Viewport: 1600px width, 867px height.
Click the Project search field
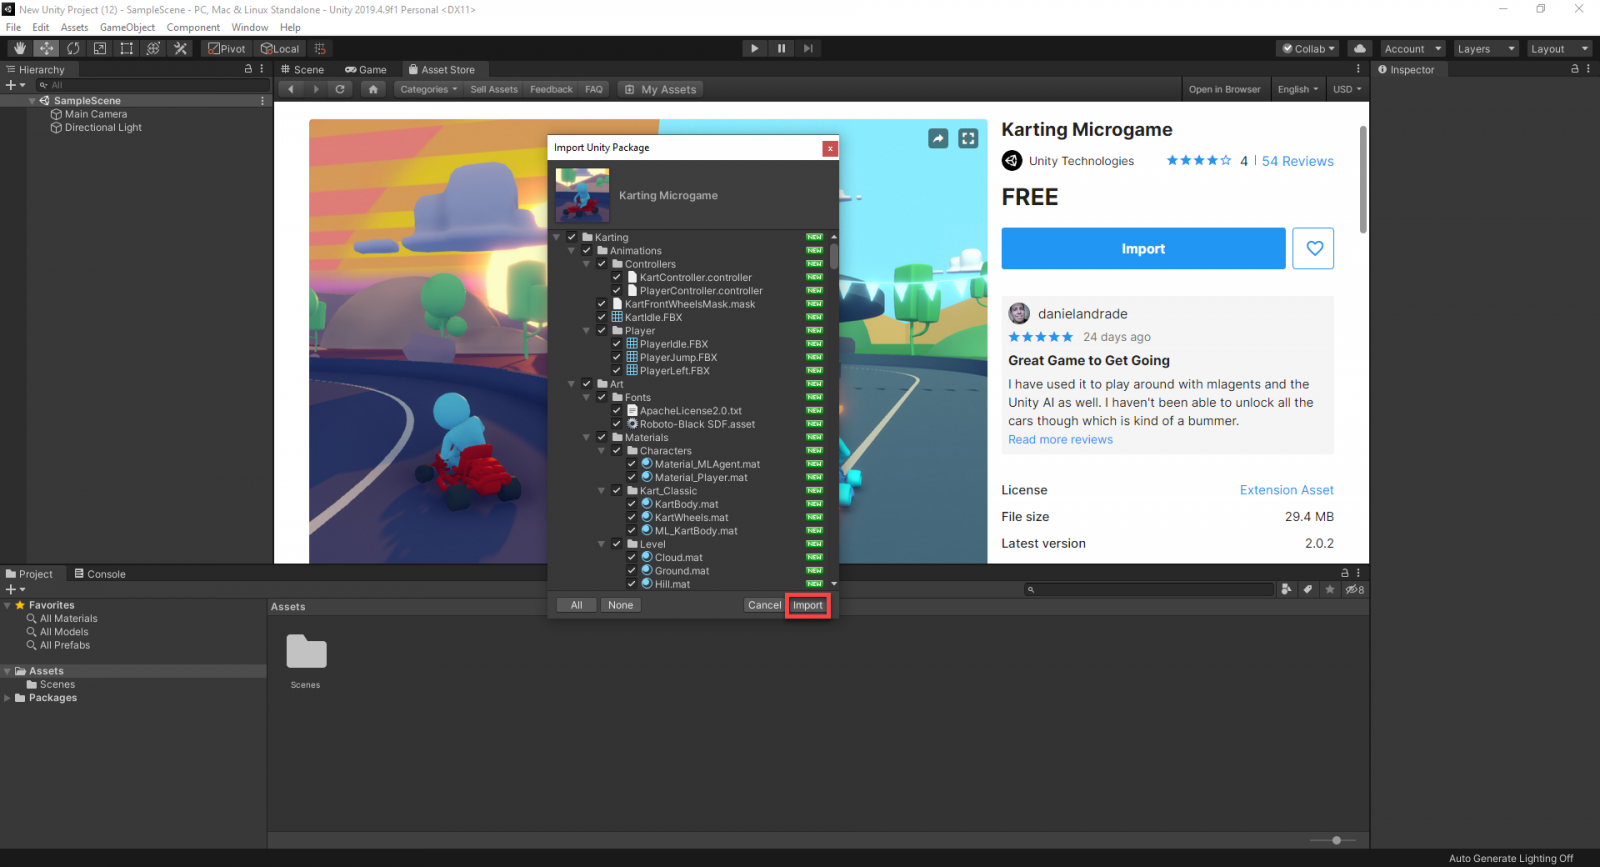point(1149,589)
